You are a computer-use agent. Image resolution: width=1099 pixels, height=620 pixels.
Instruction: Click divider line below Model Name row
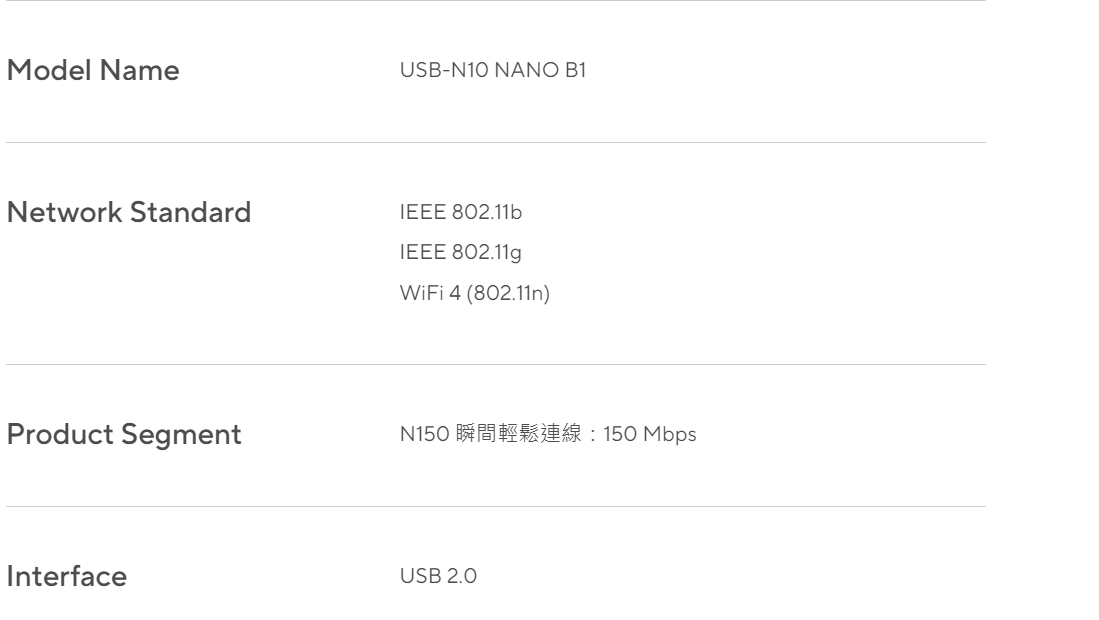[496, 143]
